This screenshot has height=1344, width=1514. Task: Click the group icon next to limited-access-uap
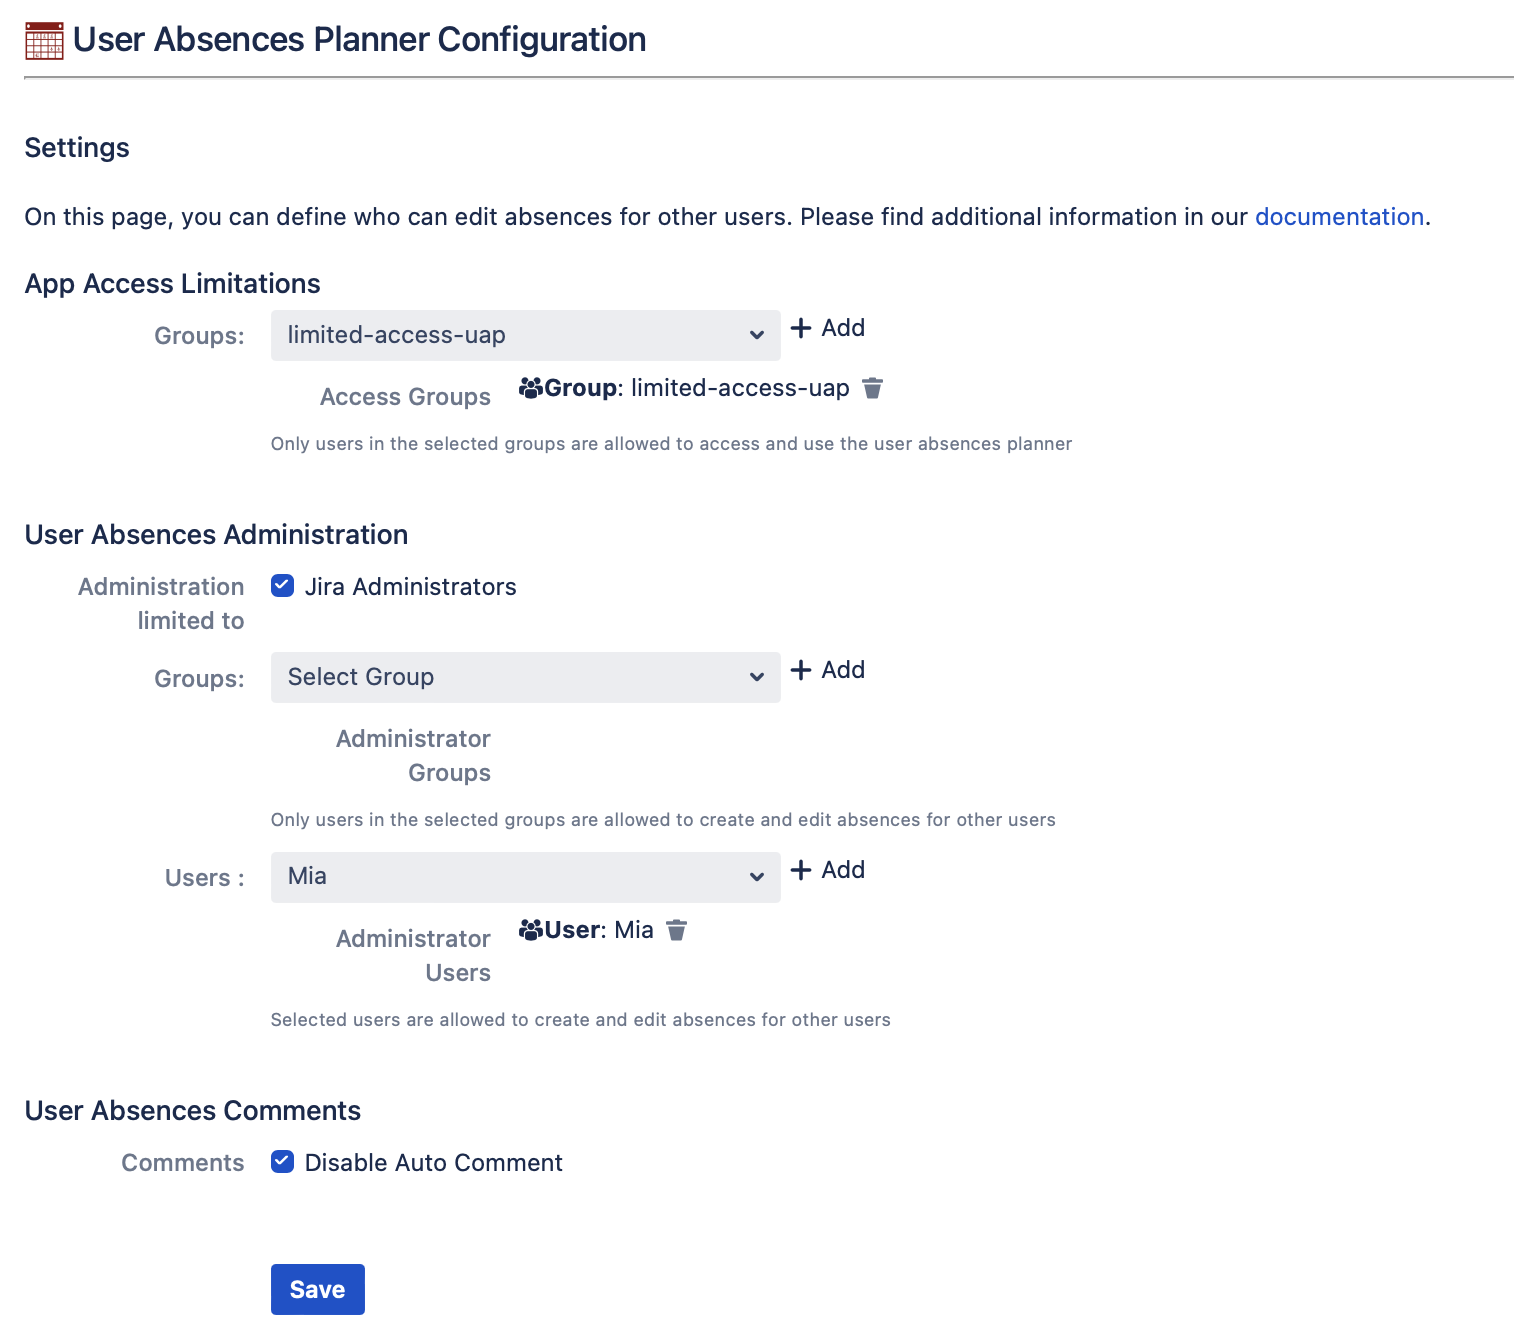point(530,388)
